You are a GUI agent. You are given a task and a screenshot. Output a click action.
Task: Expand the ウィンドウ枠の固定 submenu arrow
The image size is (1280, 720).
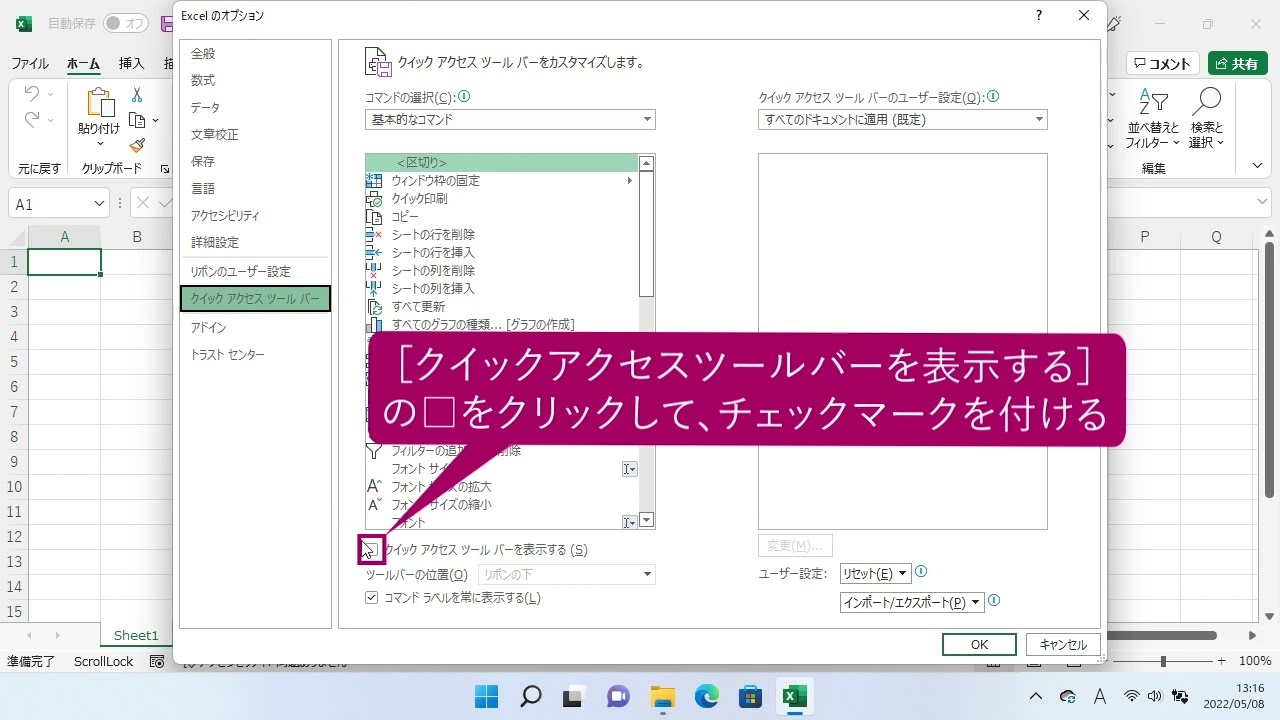[x=629, y=181]
